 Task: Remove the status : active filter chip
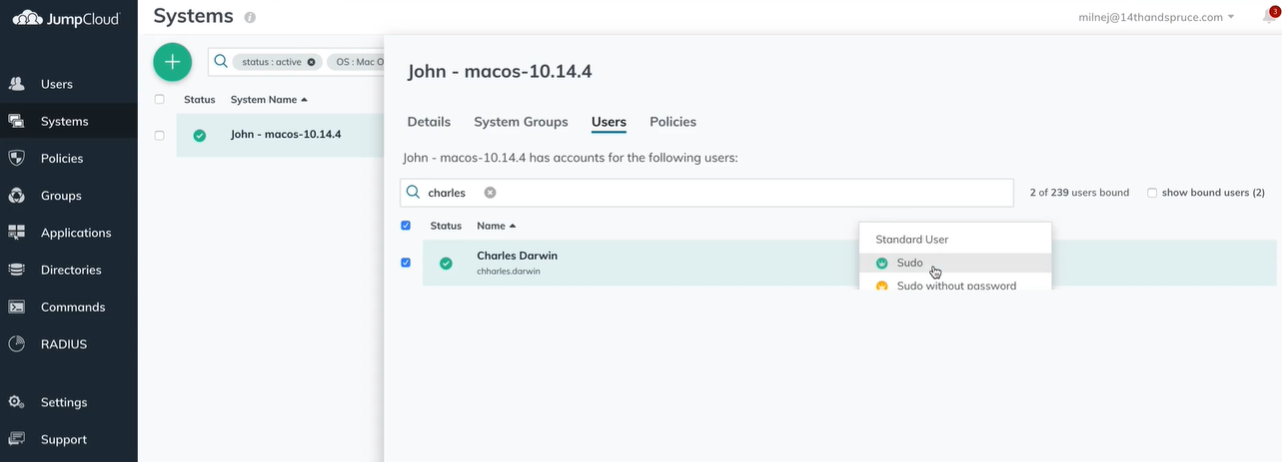[x=311, y=62]
